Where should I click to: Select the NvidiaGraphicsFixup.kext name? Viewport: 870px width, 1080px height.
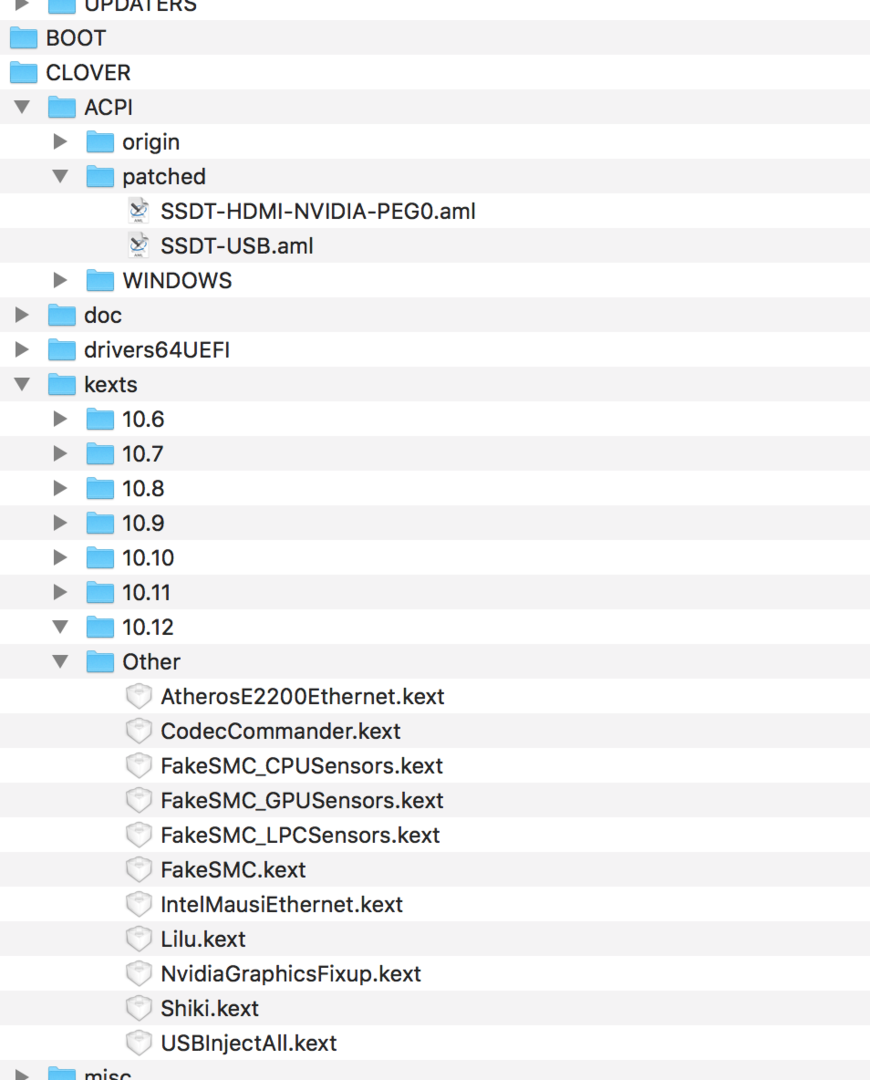click(291, 974)
